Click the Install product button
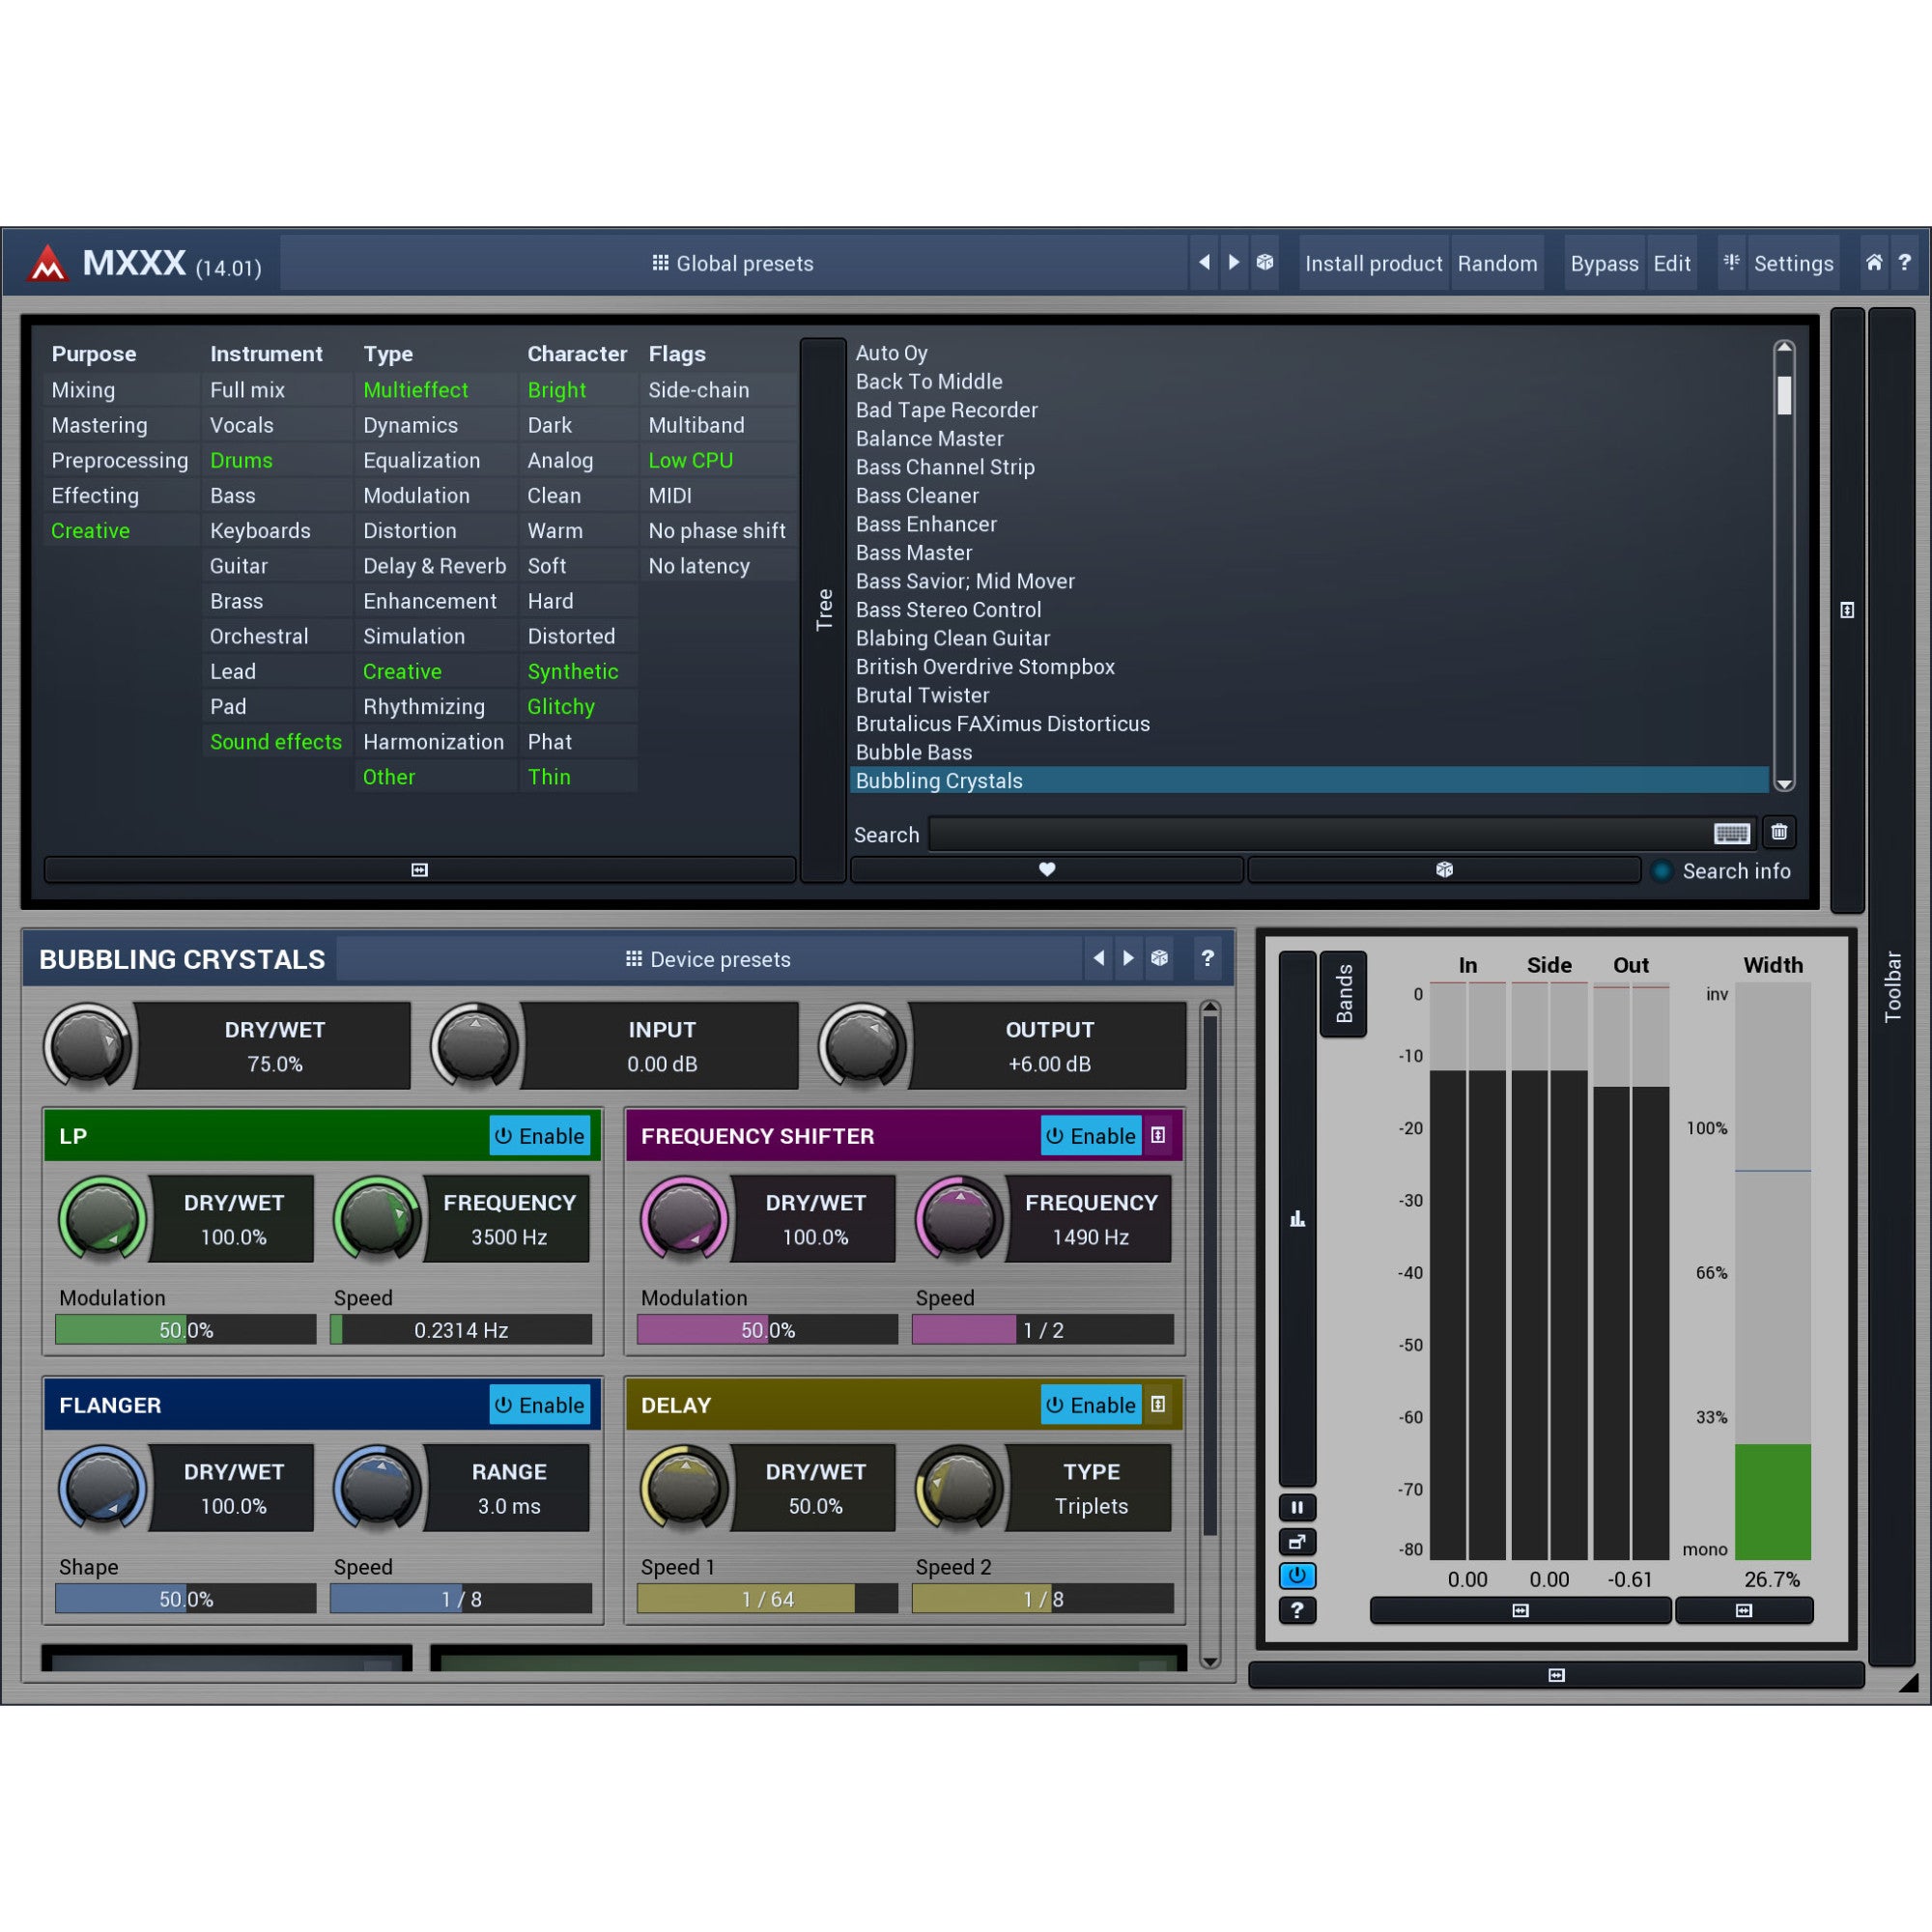Image resolution: width=1932 pixels, height=1932 pixels. pos(1373,263)
